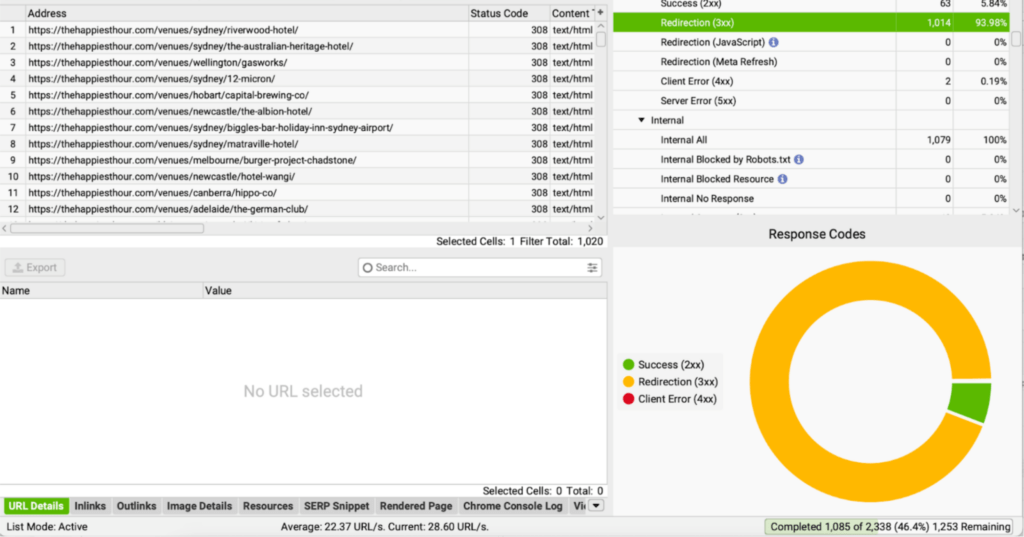Select the the-australian-heritage-hotel URL row
This screenshot has height=537, width=1024.
tap(299, 46)
